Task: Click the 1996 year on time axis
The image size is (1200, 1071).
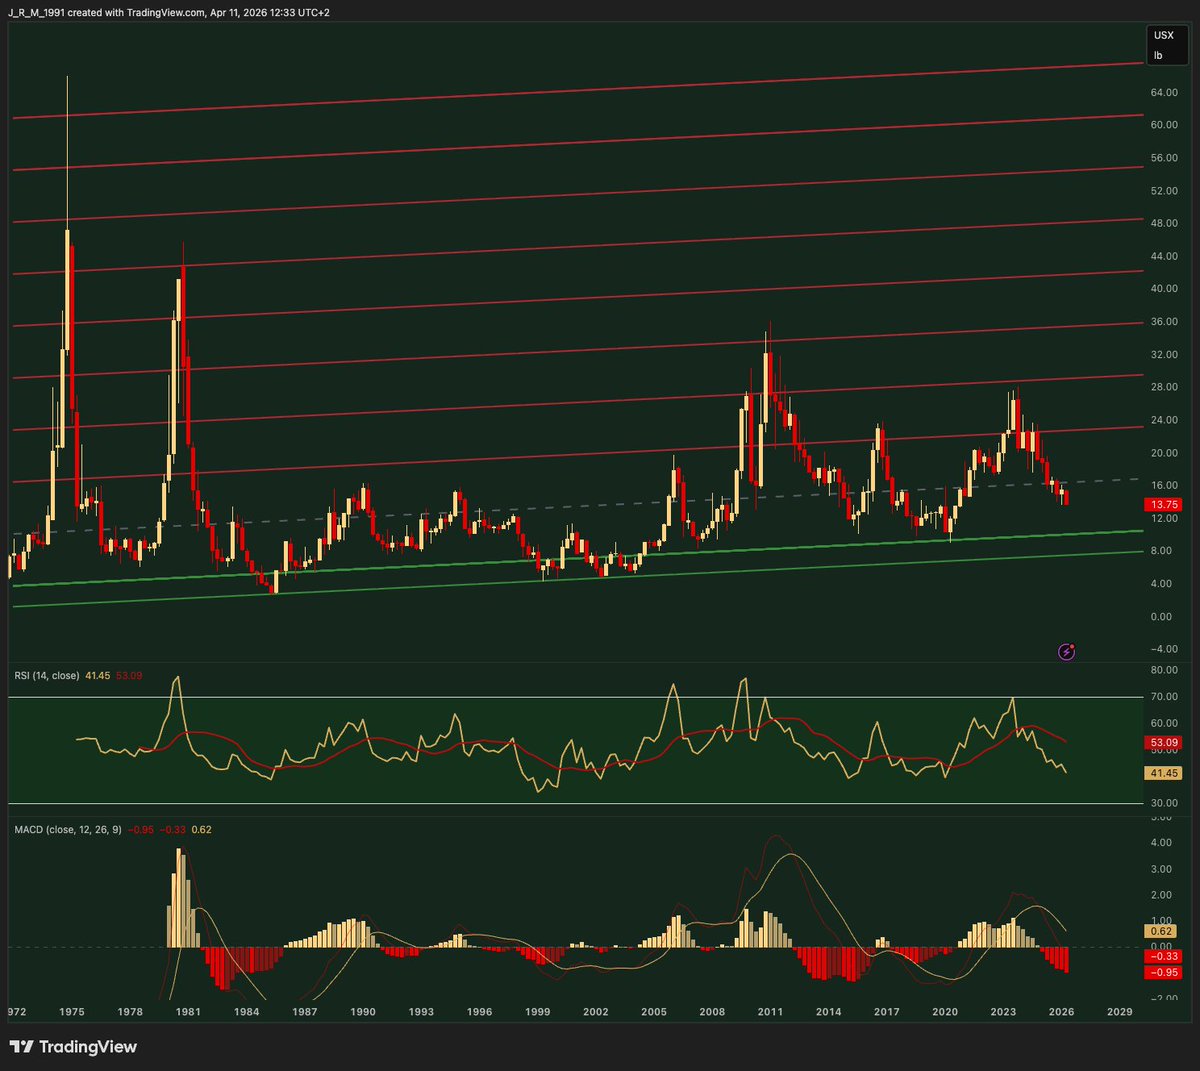Action: pos(479,1012)
